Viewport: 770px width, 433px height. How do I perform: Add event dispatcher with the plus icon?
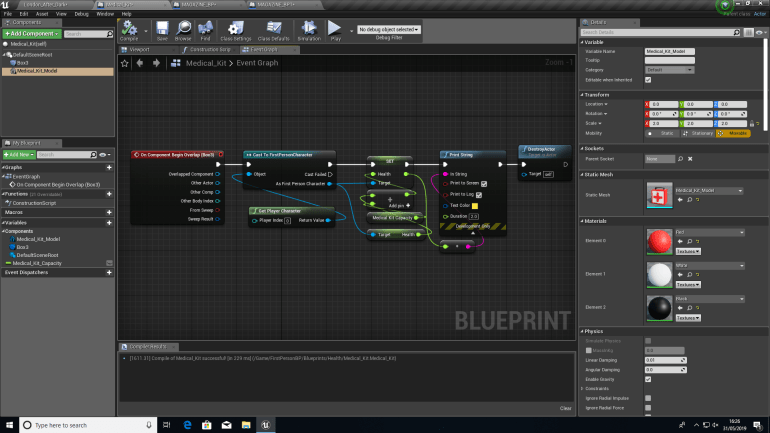109,272
